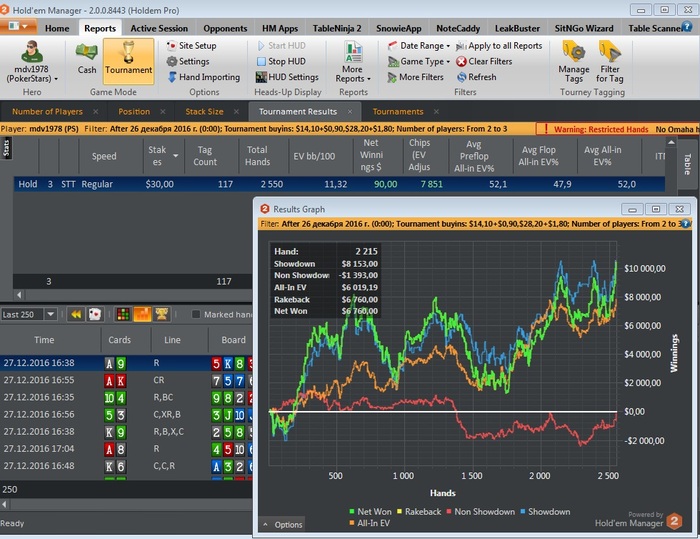Screen dimensions: 700x539
Task: Switch to Tournaments report tab
Action: pyautogui.click(x=398, y=112)
